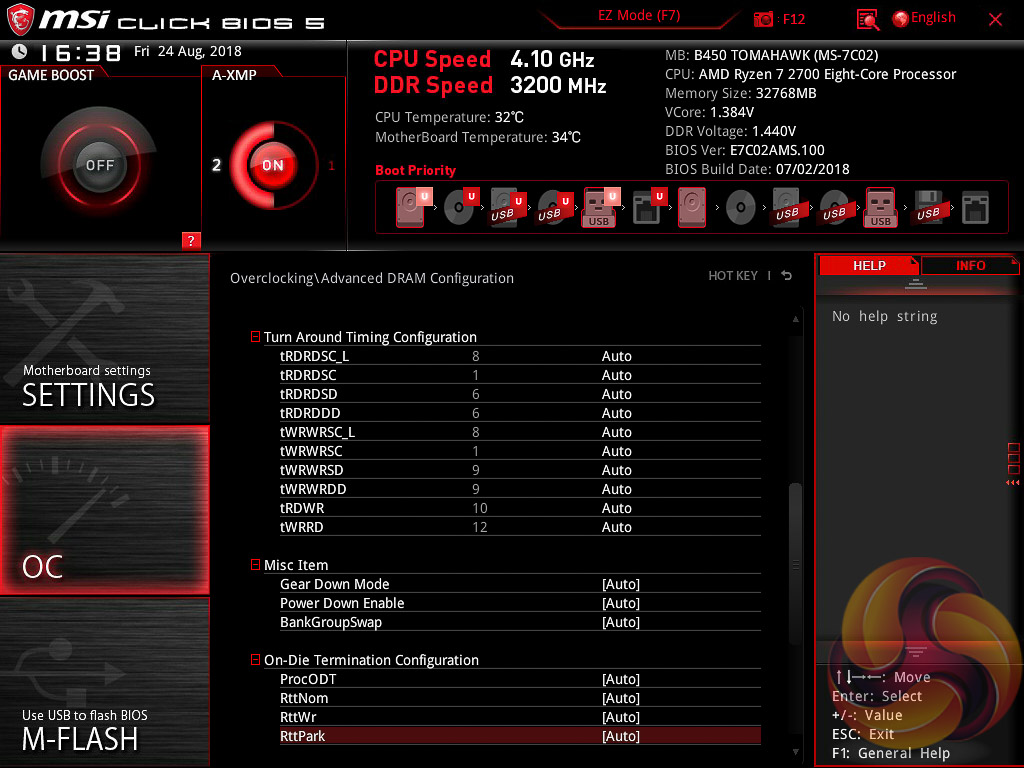Screen dimensions: 1024x768
Task: Select the legacy hard disk boot icon
Action: coord(692,208)
